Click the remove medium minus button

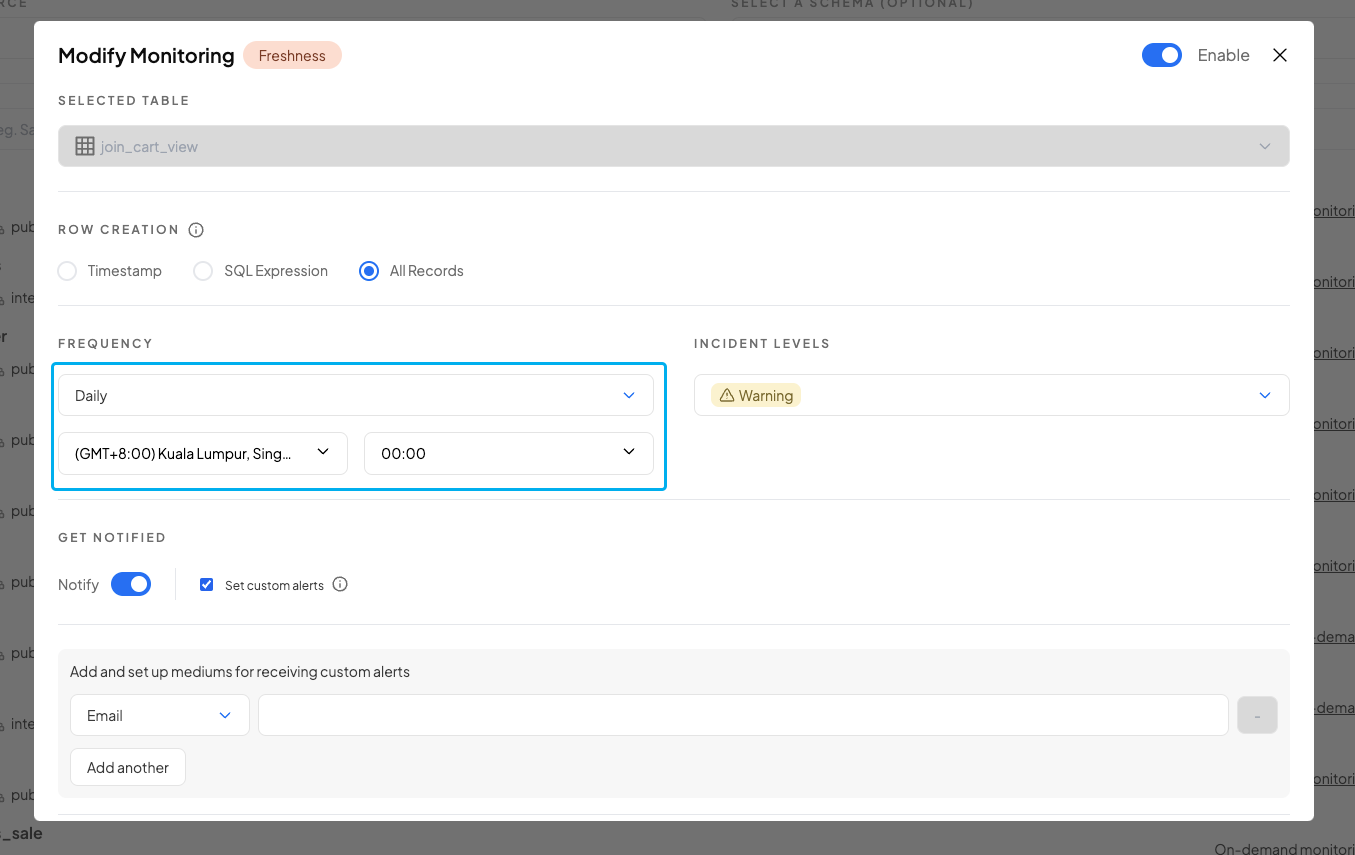coord(1257,716)
